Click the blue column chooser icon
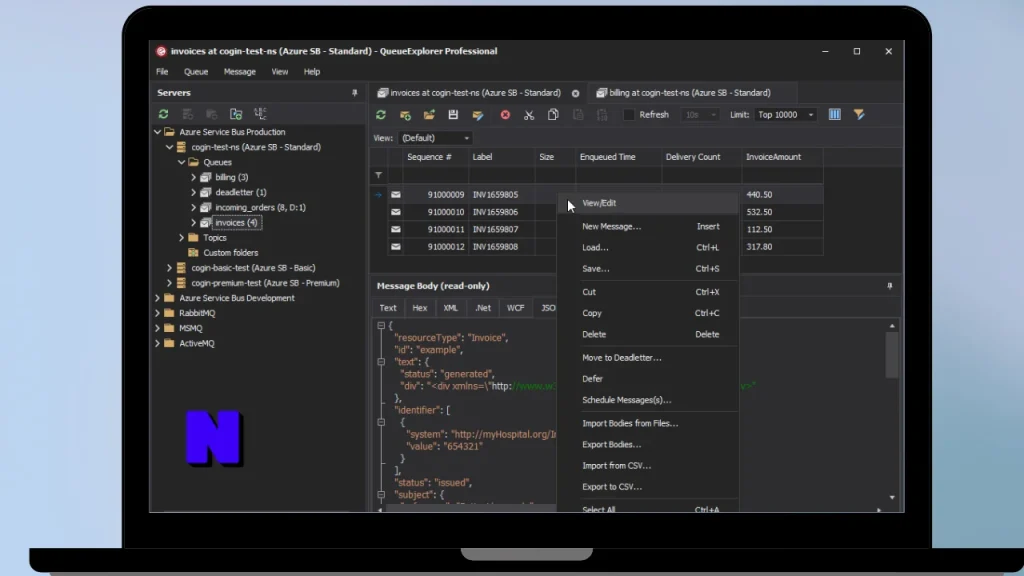Viewport: 1024px width, 576px height. (835, 115)
